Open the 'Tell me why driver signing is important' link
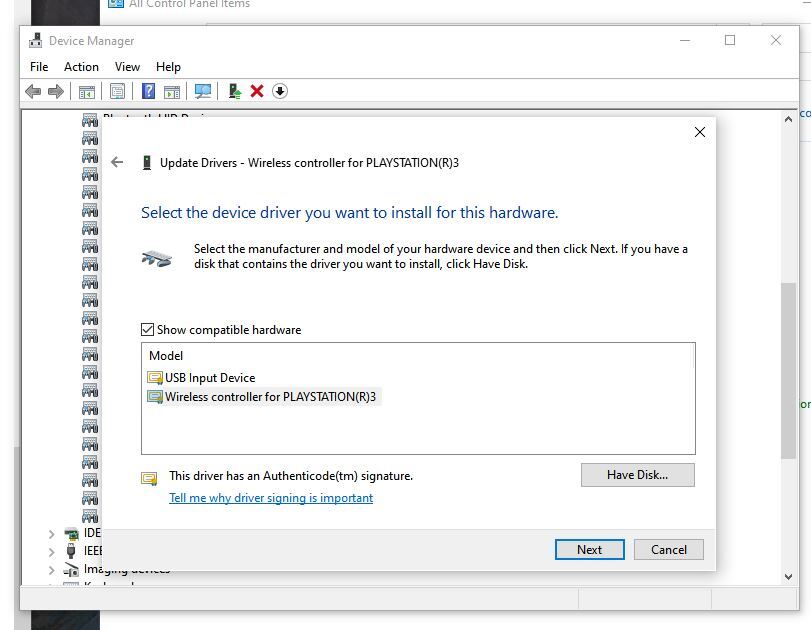Viewport: 811px width, 630px height. (x=271, y=498)
